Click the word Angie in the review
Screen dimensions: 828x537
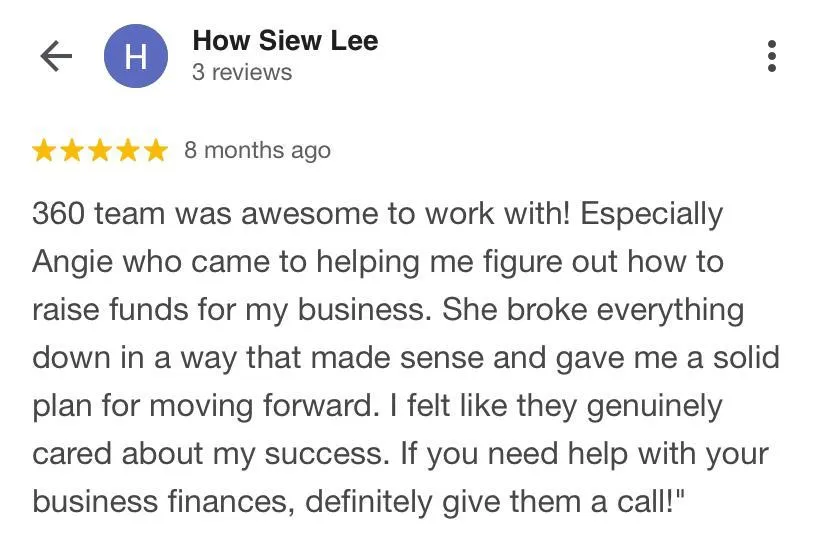click(72, 263)
